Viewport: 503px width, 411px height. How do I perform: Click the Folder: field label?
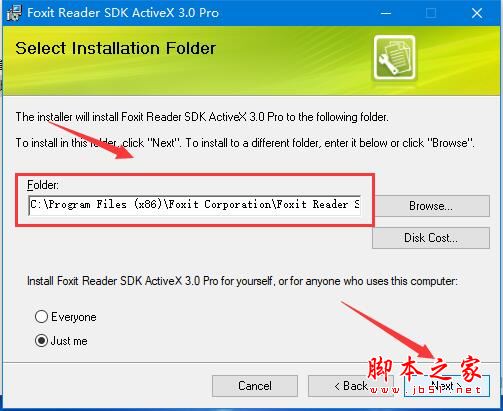(43, 185)
